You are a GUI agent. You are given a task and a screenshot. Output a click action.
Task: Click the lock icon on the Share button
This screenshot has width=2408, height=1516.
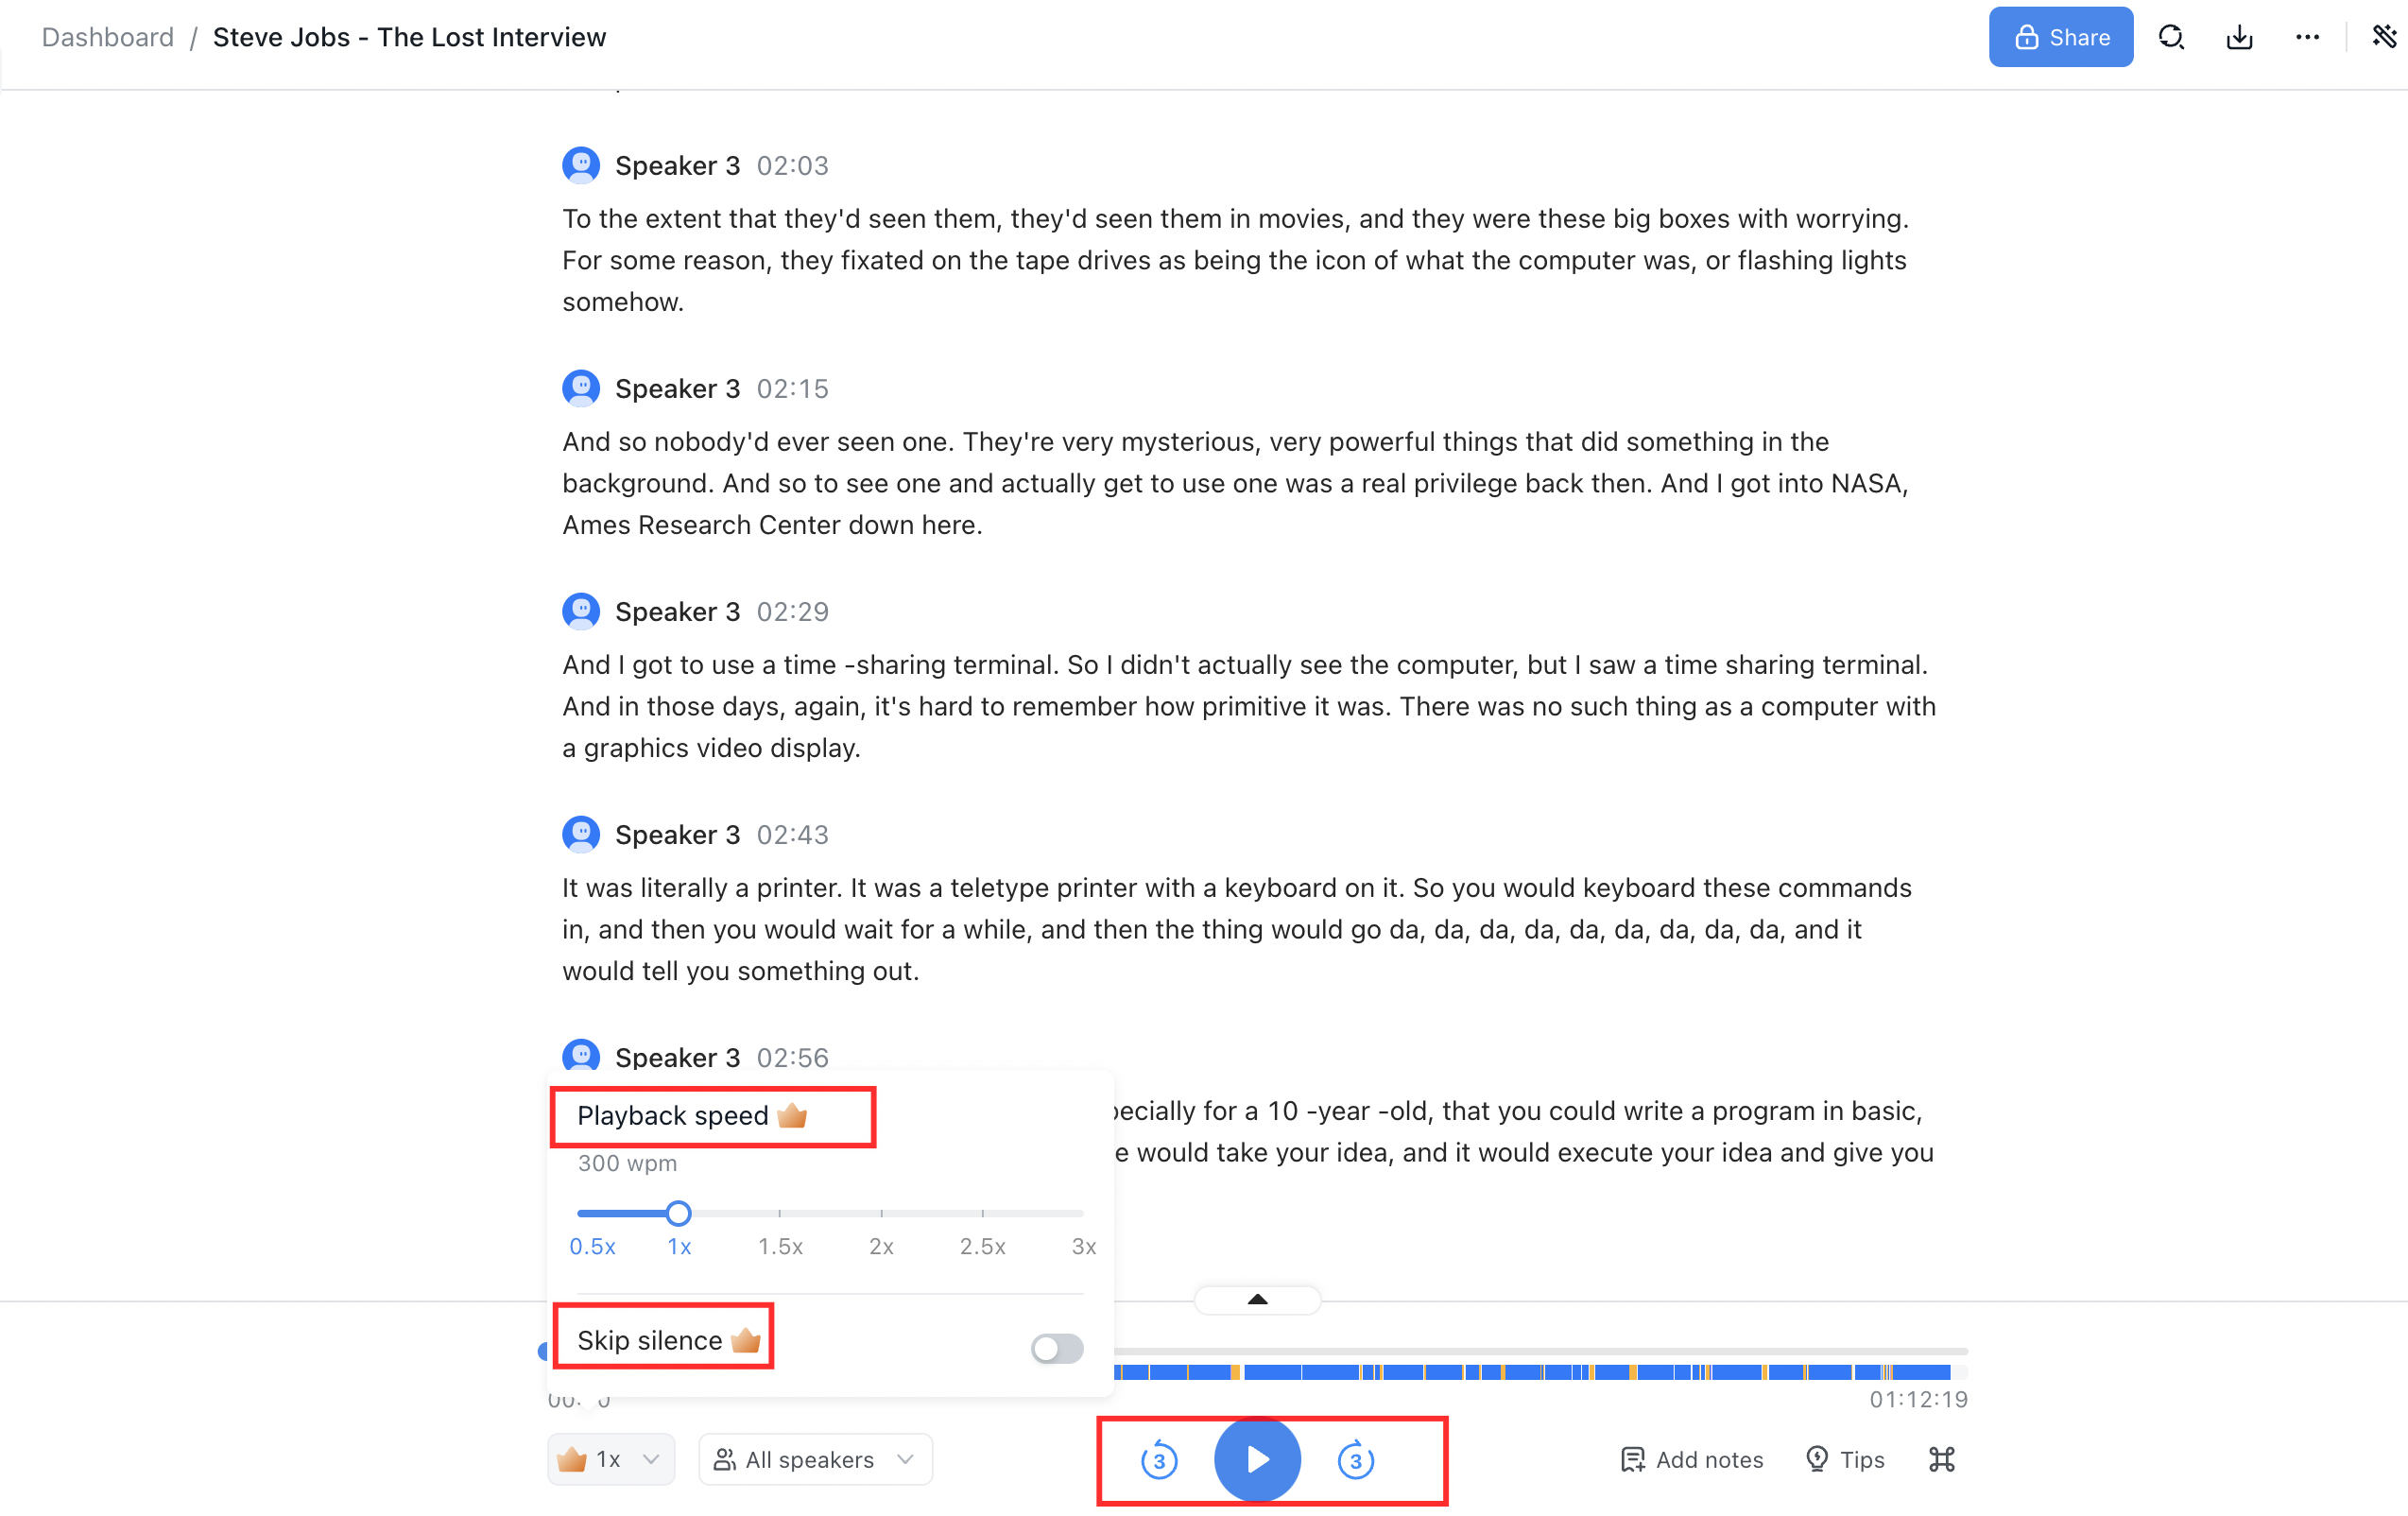pyautogui.click(x=2026, y=36)
